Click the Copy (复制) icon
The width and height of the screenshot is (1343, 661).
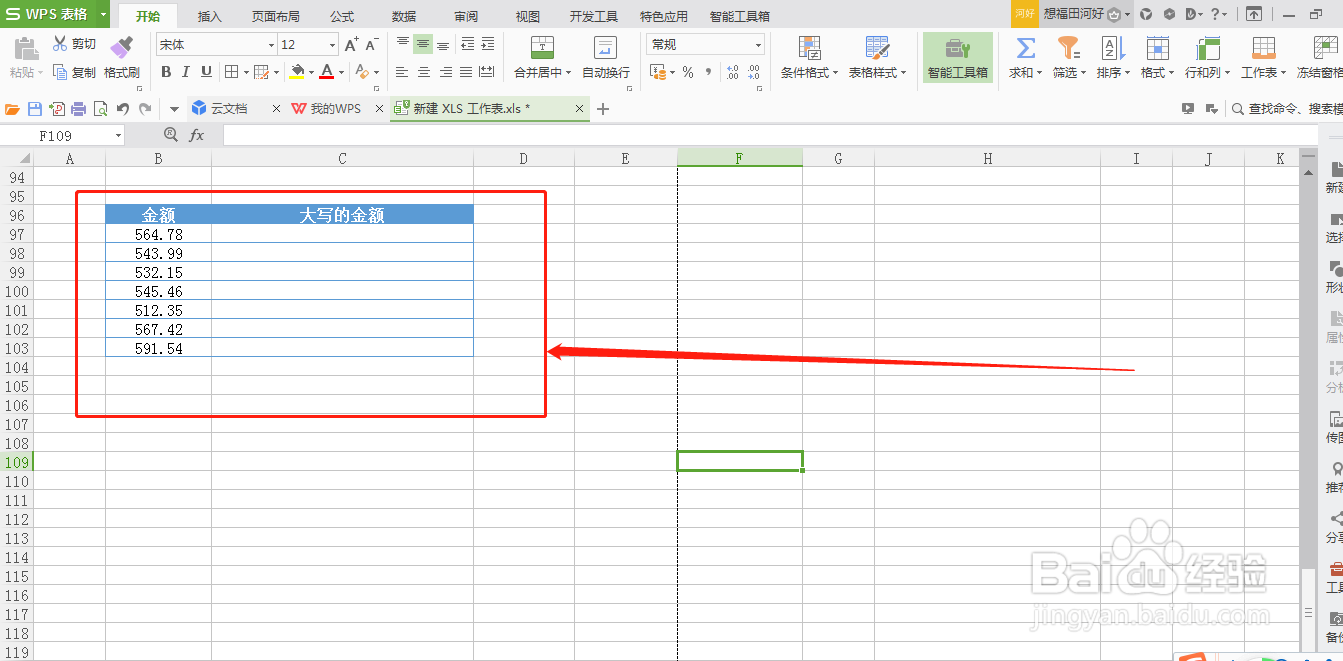coord(60,72)
